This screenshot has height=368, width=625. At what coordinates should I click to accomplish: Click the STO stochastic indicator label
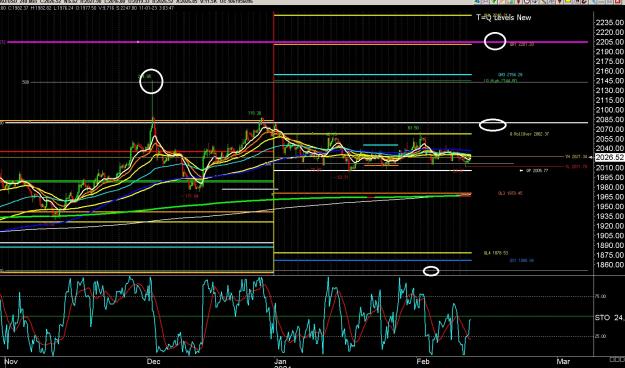[602, 317]
